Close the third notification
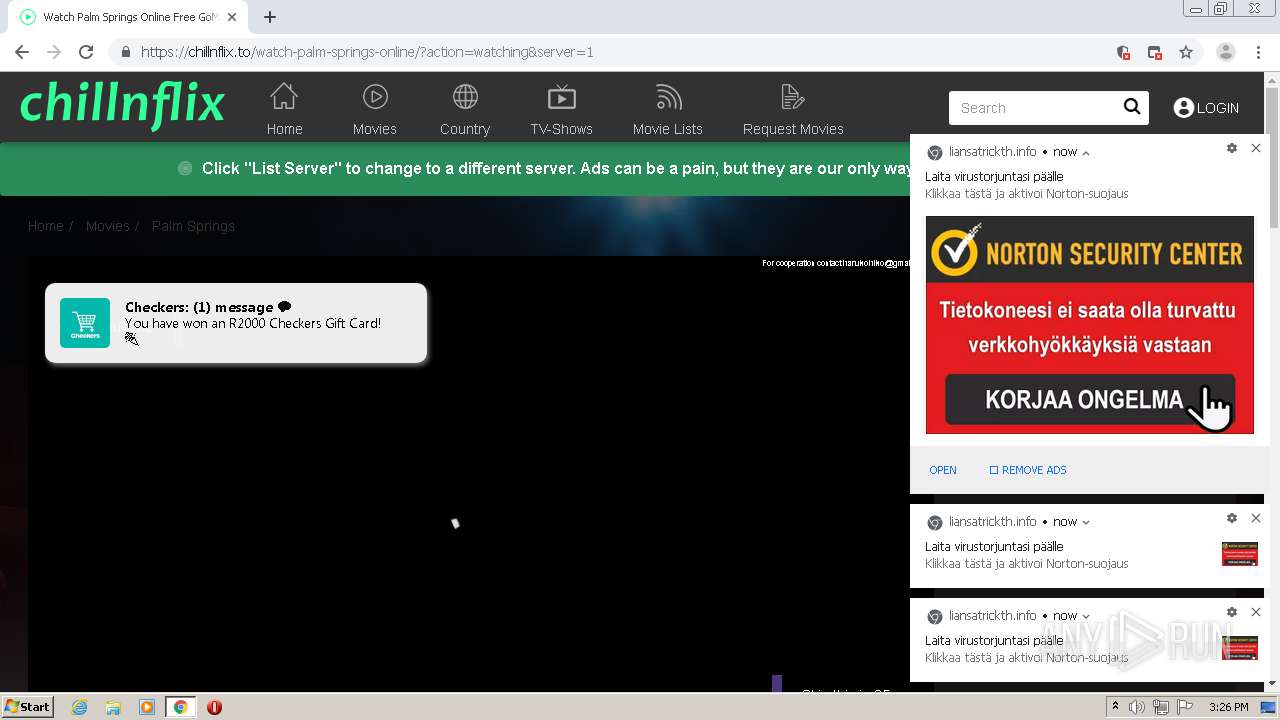 coord(1256,612)
